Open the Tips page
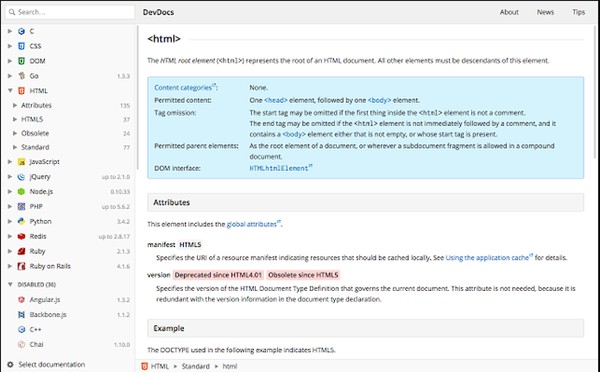The image size is (600, 372). 579,12
